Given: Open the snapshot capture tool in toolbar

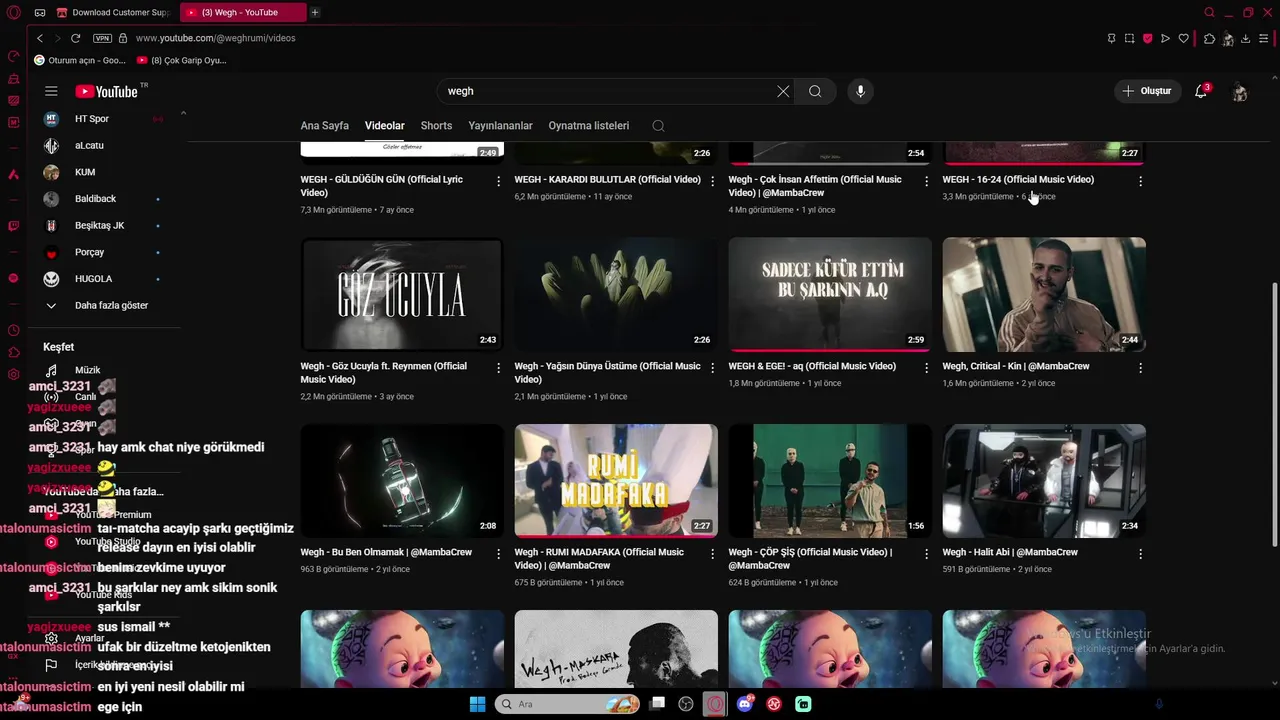Looking at the screenshot, I should pos(1129,38).
